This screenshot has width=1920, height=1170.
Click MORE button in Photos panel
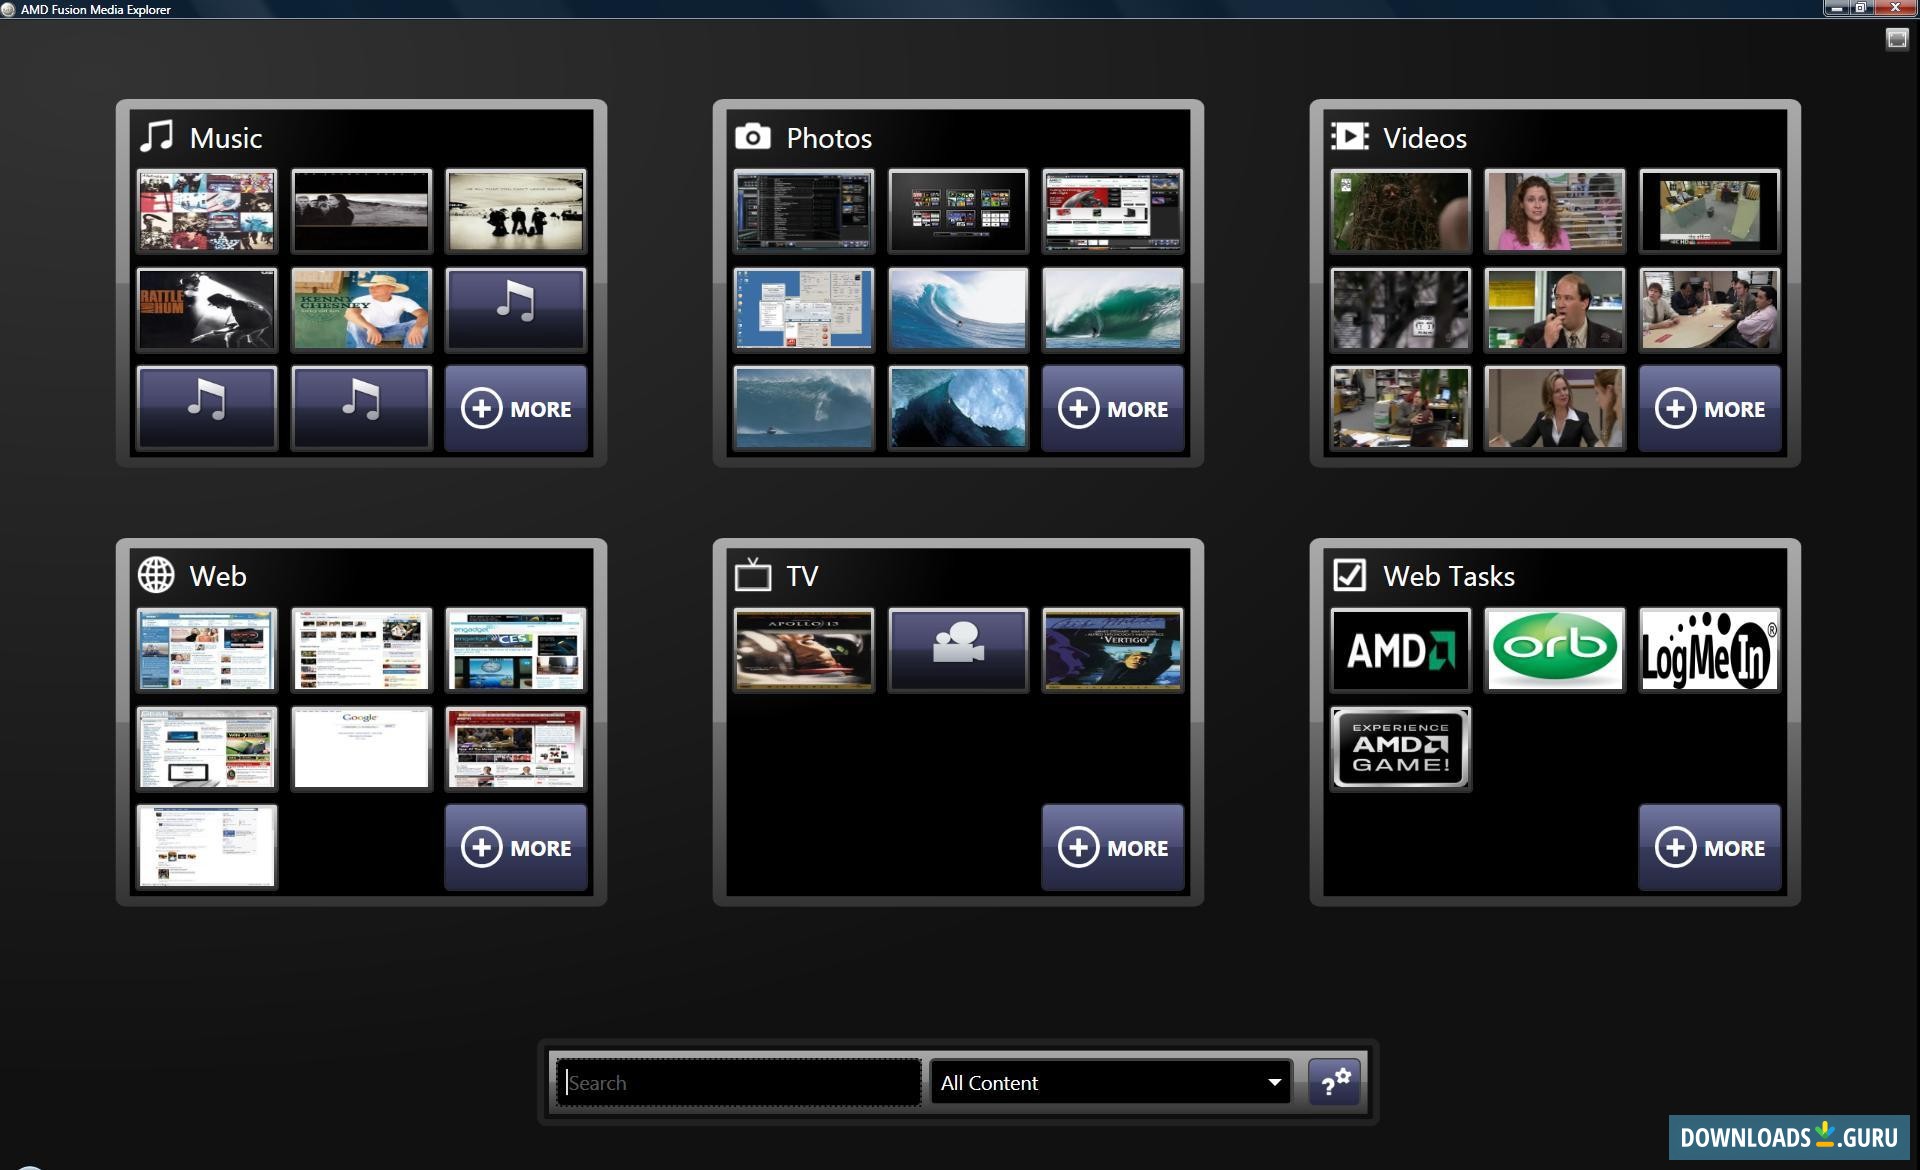pos(1112,408)
